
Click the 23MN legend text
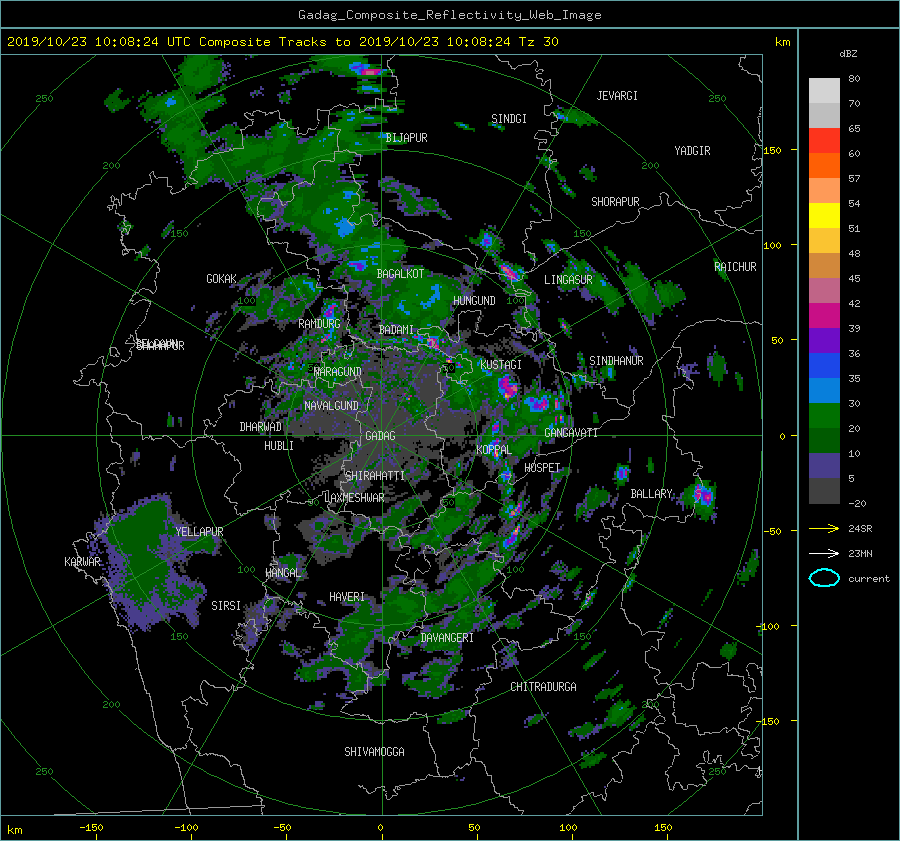[x=860, y=553]
